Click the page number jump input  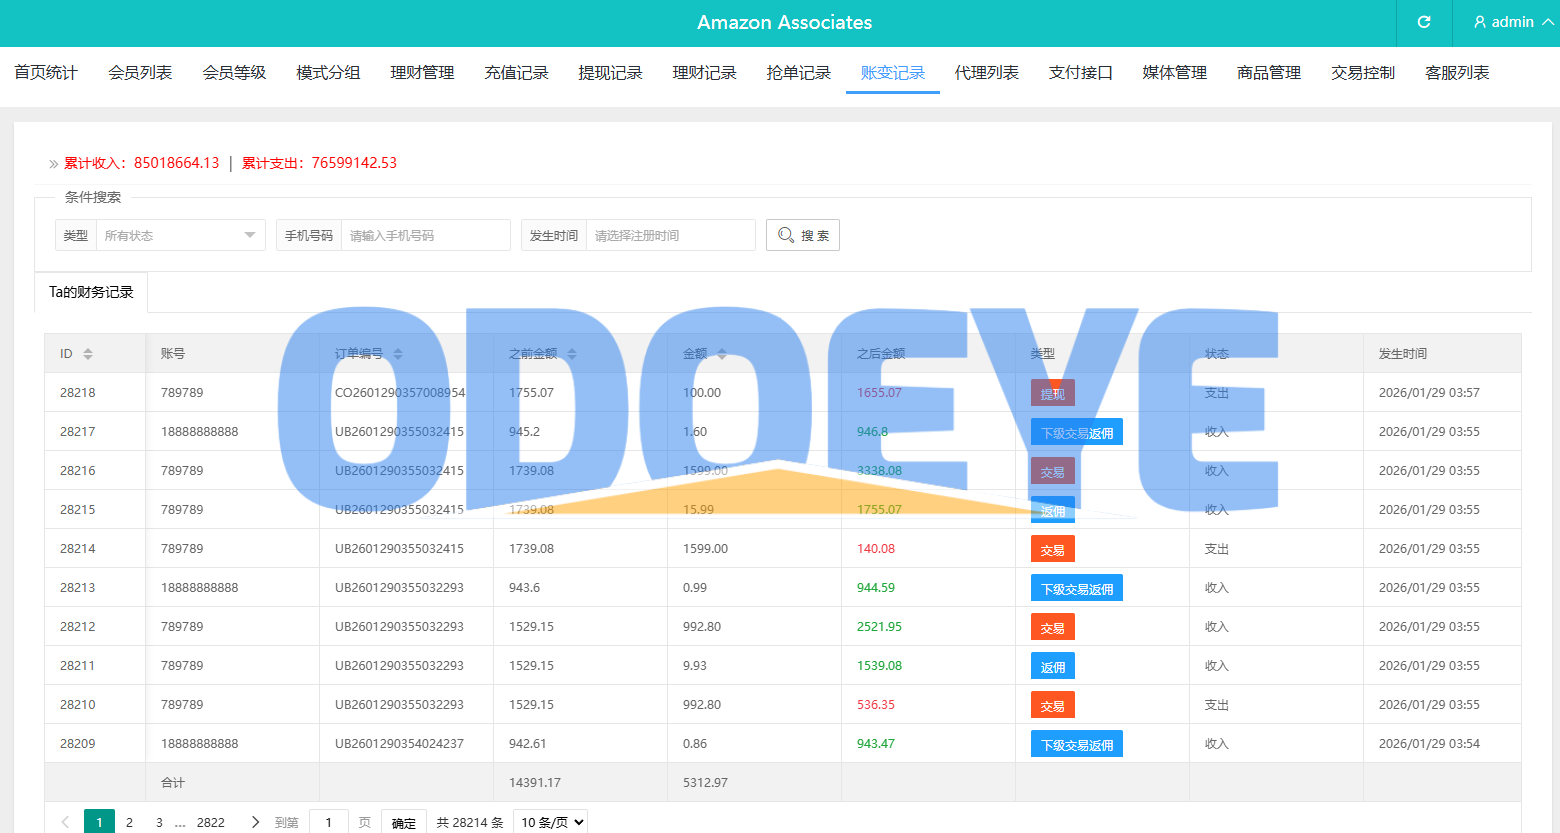pos(329,822)
